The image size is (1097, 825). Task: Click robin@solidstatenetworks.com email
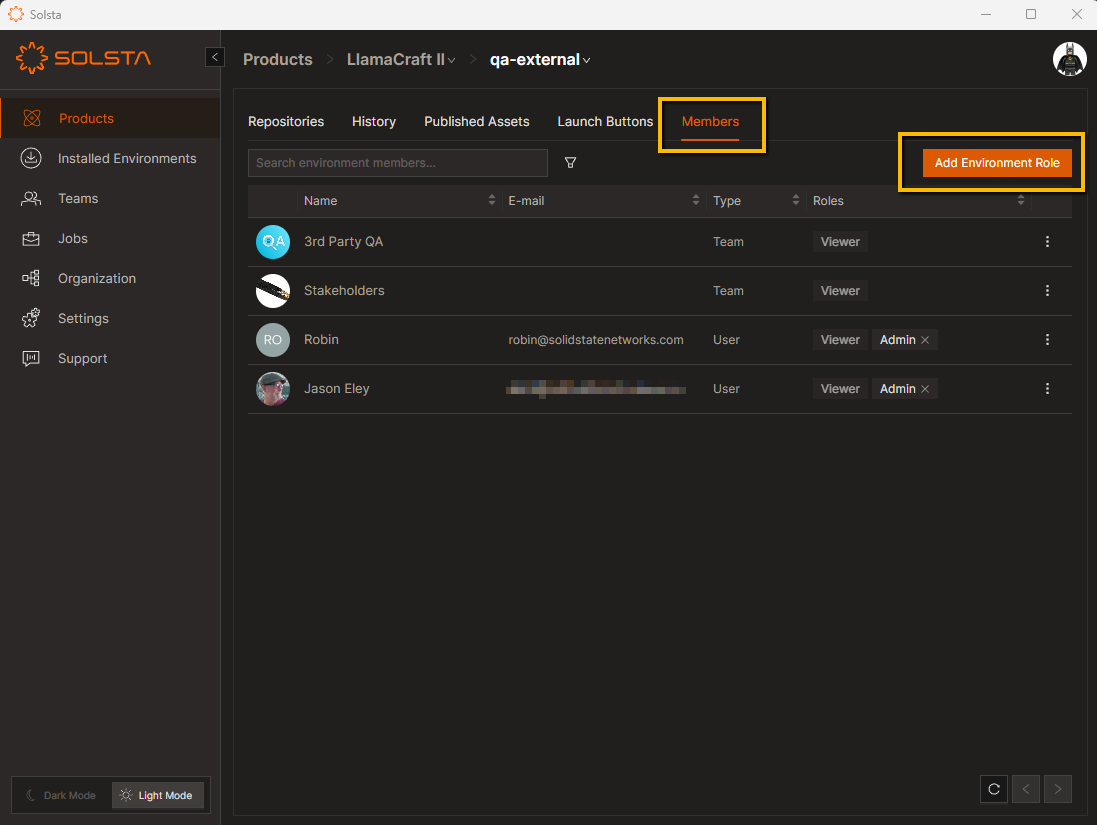pos(595,339)
